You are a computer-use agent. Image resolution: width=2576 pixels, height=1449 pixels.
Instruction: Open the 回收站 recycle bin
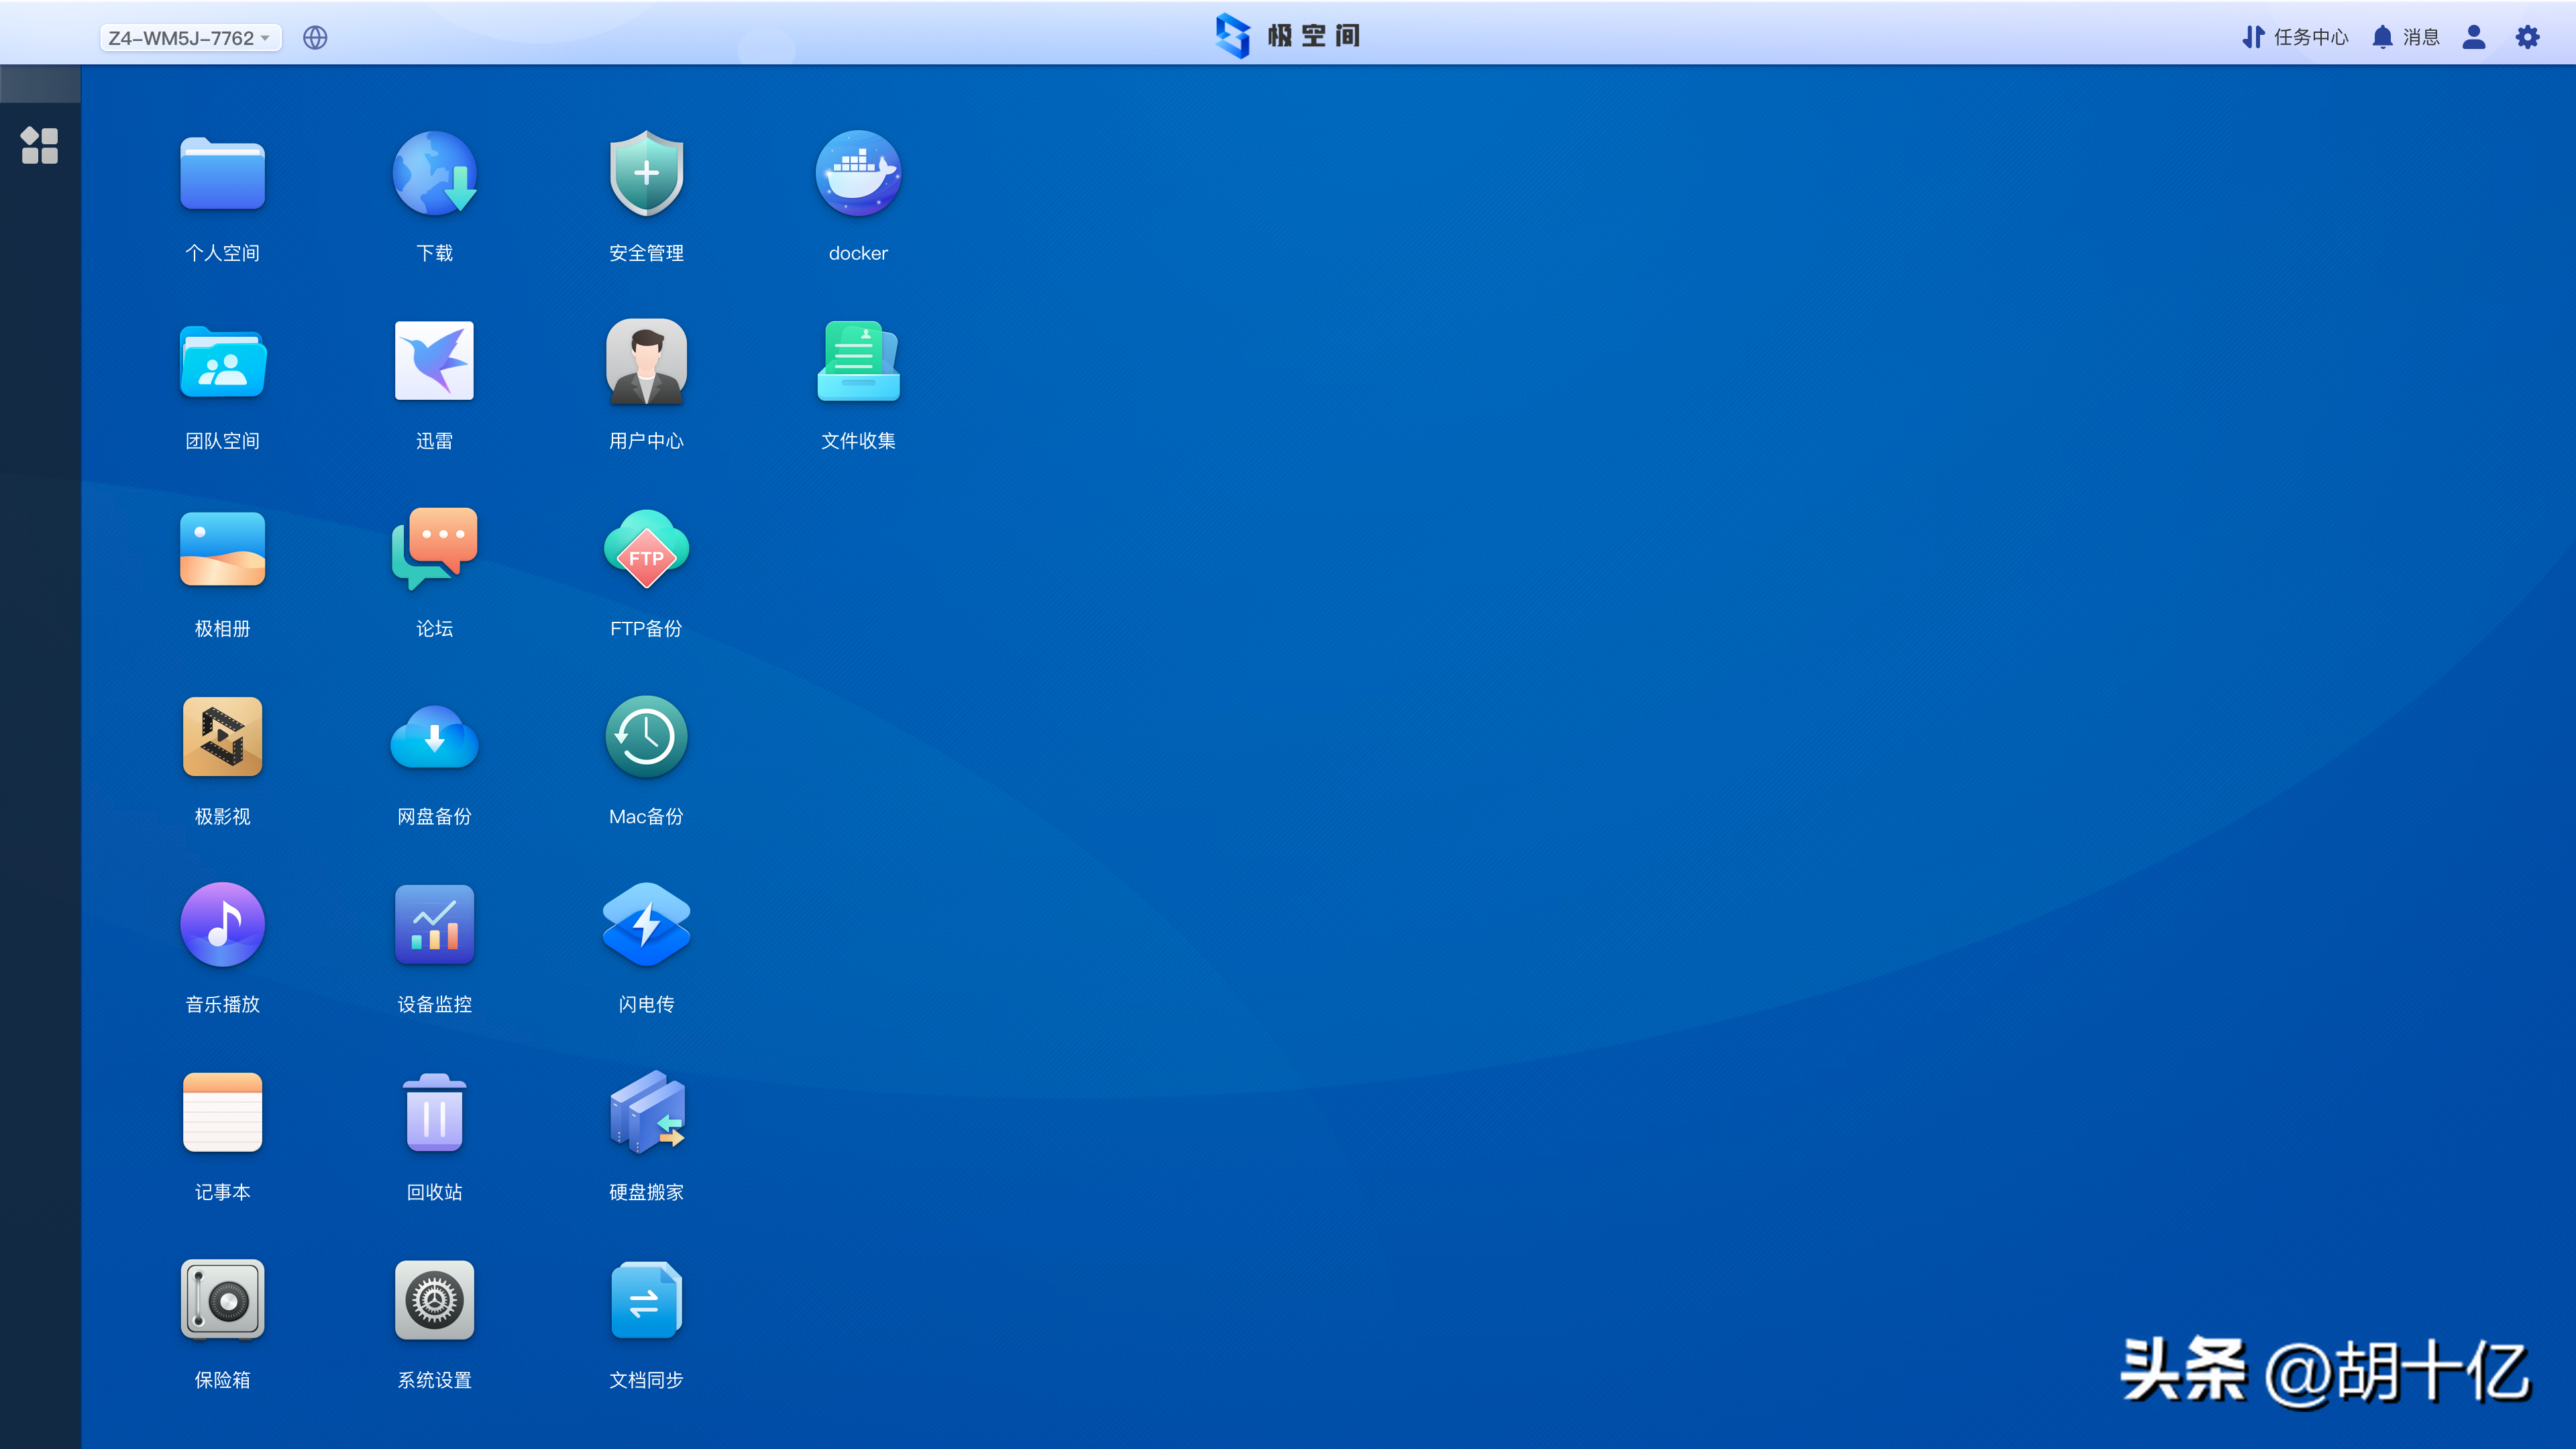coord(434,1113)
